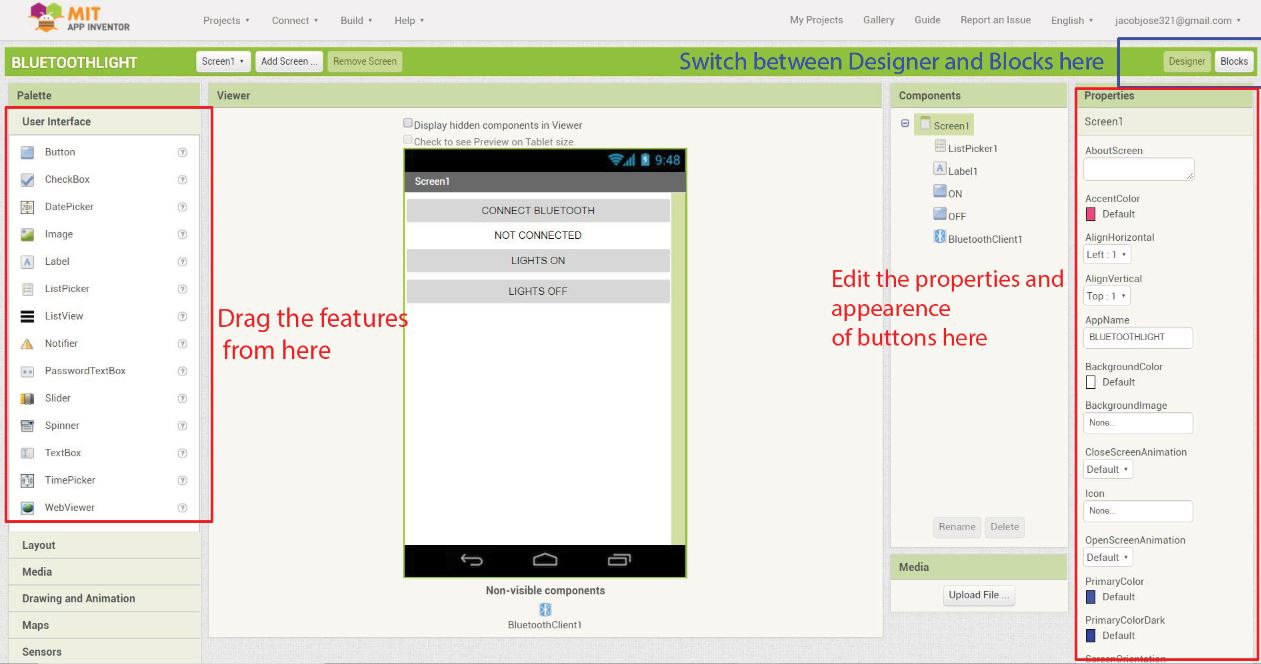Screen dimensions: 1261x664
Task: Open the Connect menu
Action: click(295, 20)
